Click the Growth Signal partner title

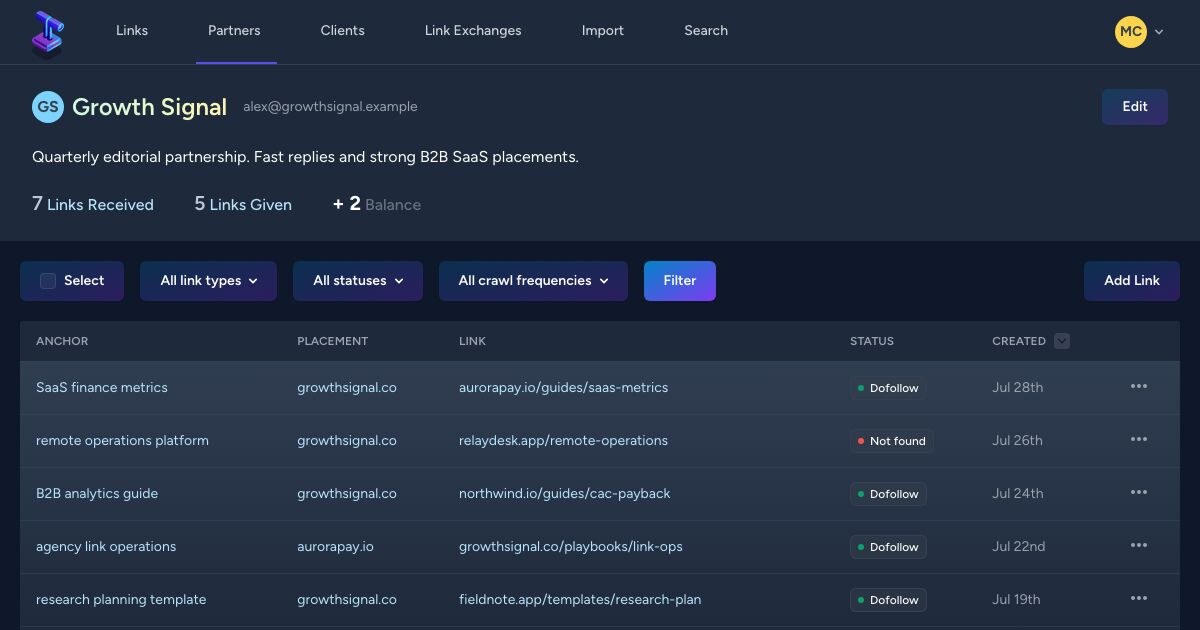[x=150, y=107]
